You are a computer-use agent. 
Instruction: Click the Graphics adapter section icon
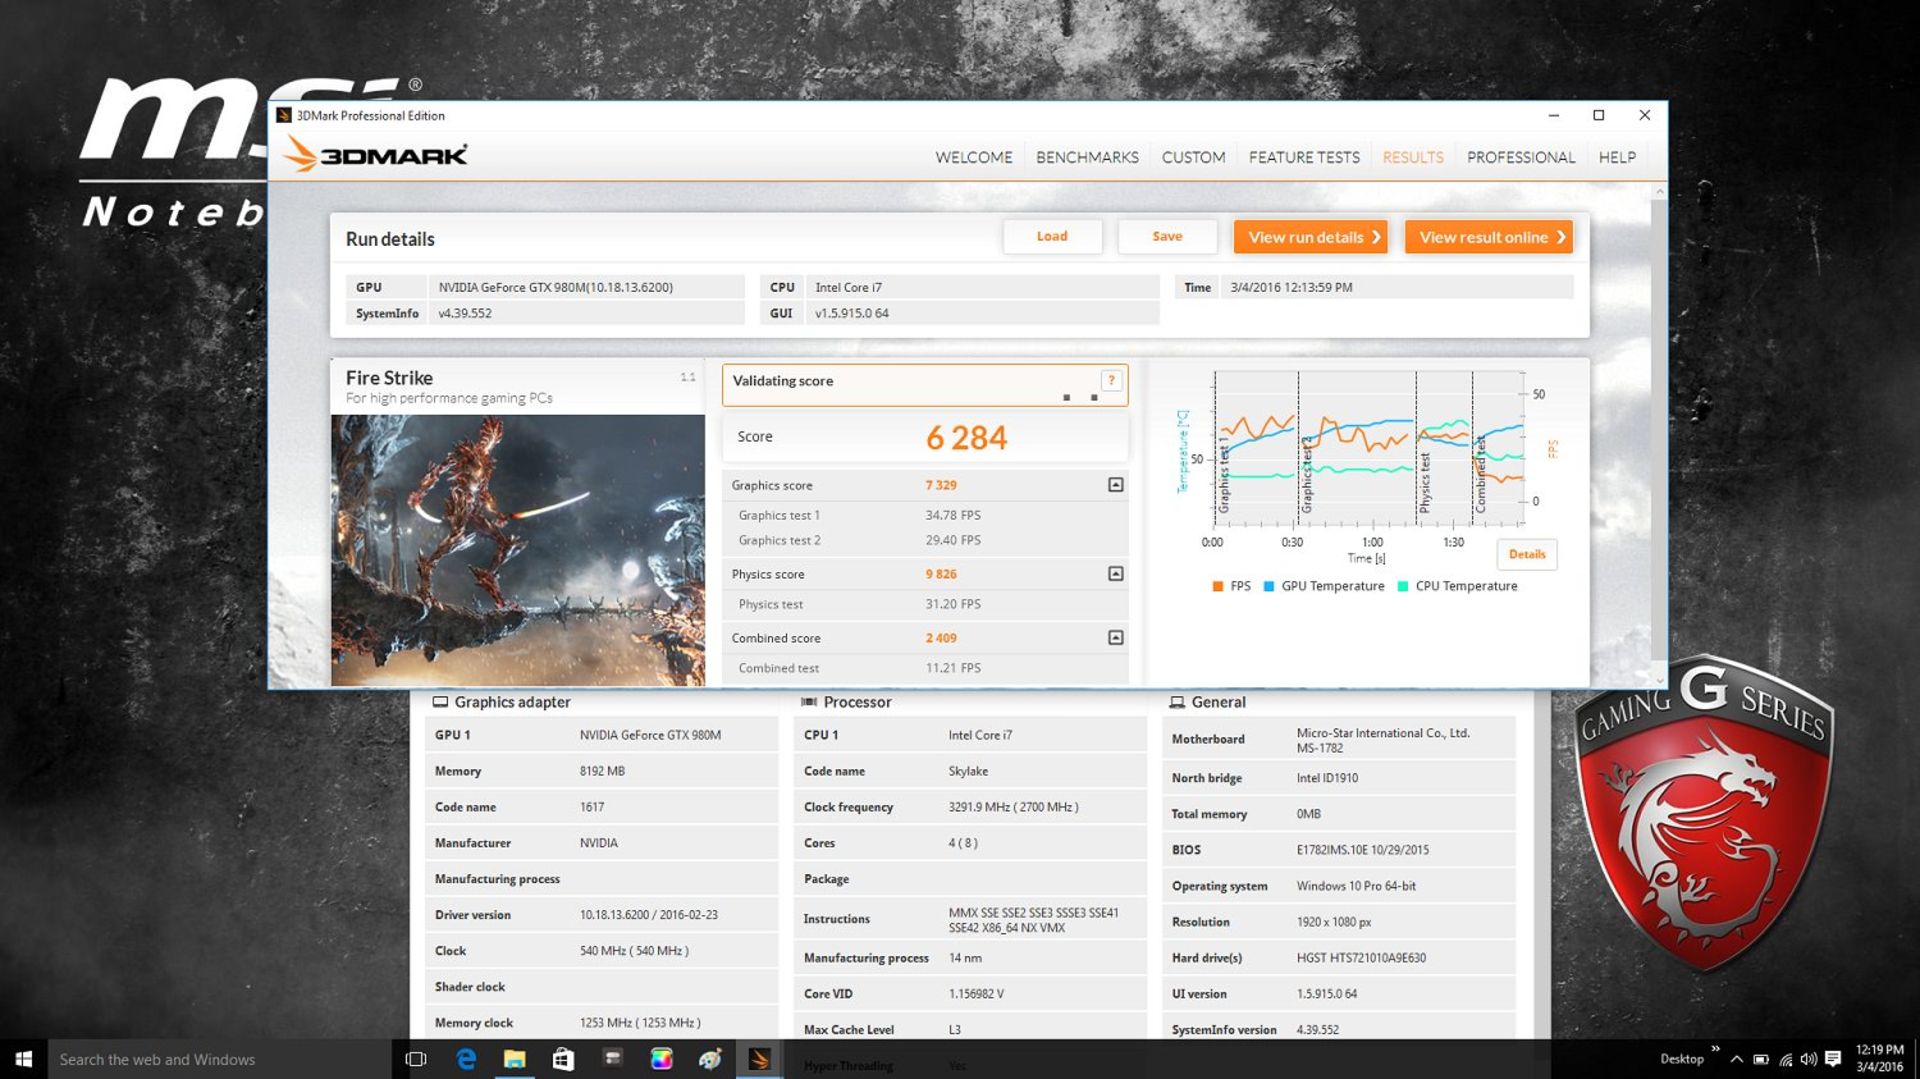pyautogui.click(x=440, y=702)
